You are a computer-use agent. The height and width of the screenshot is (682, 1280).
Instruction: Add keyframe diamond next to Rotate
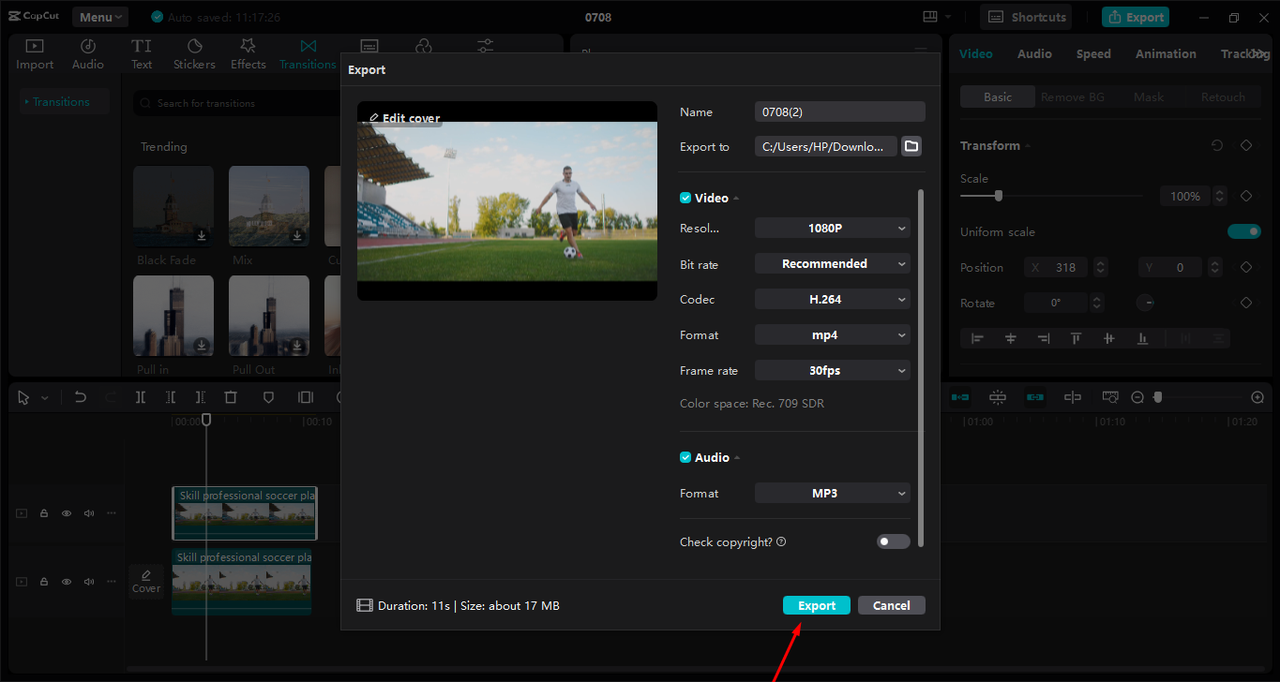point(1246,303)
